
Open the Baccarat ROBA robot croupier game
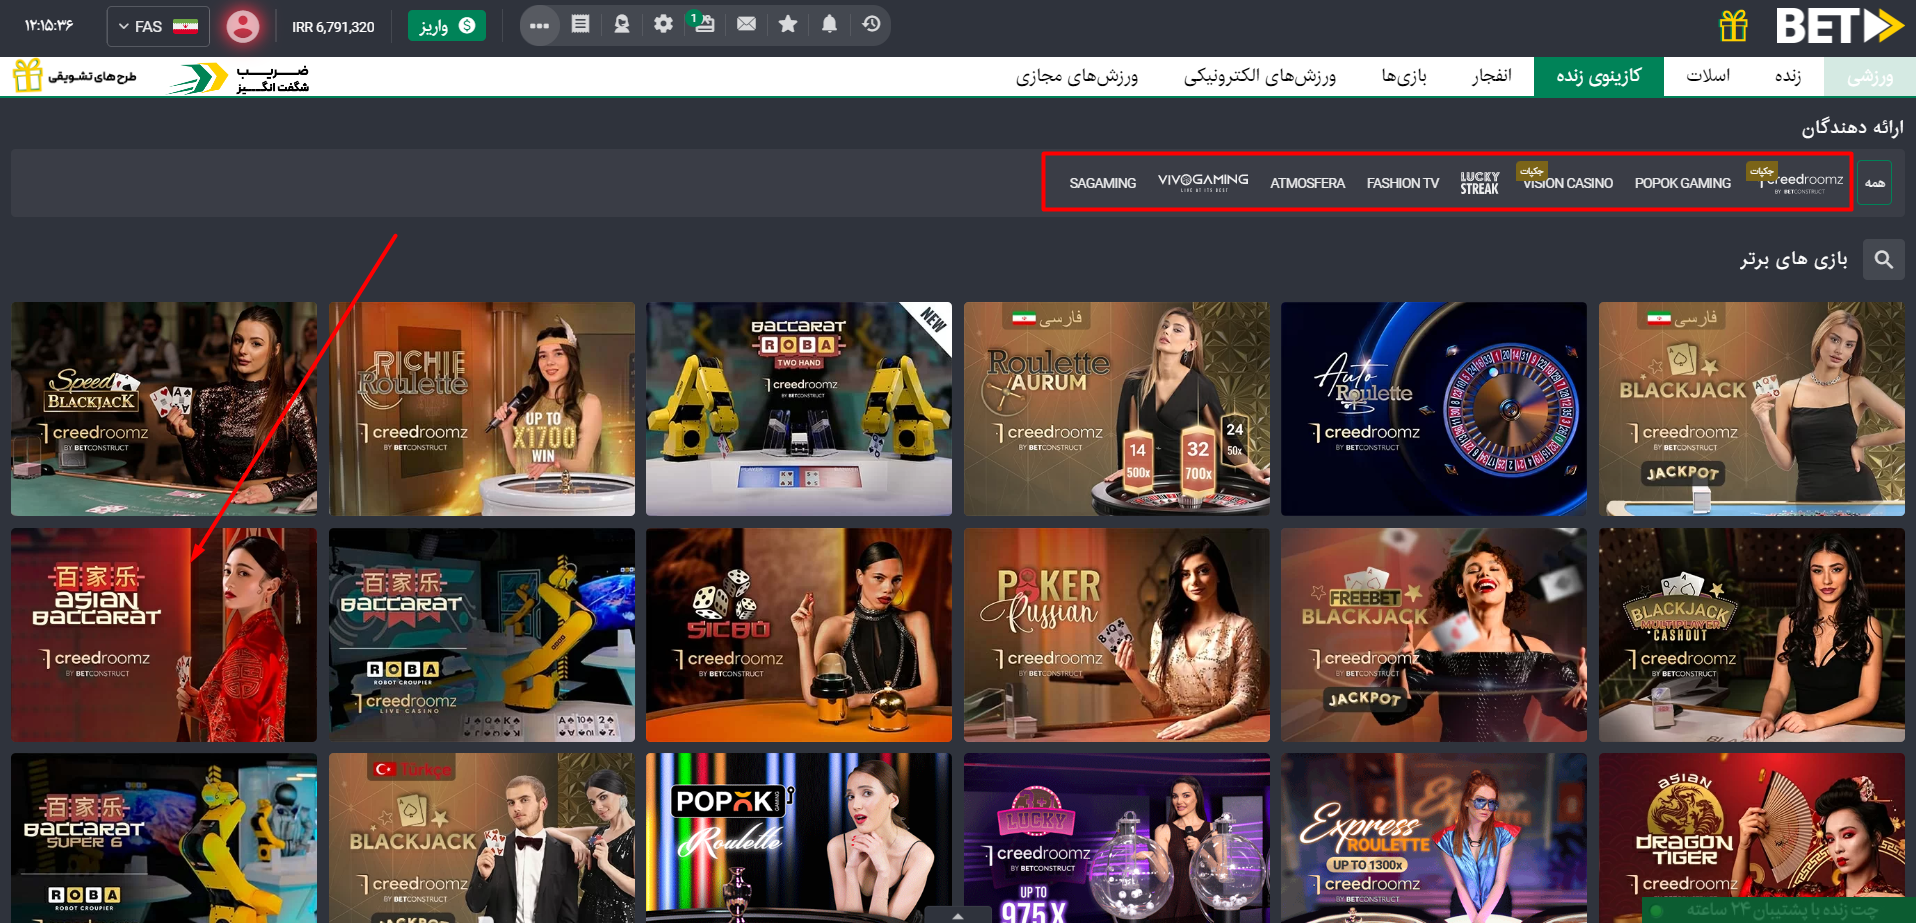(x=482, y=635)
